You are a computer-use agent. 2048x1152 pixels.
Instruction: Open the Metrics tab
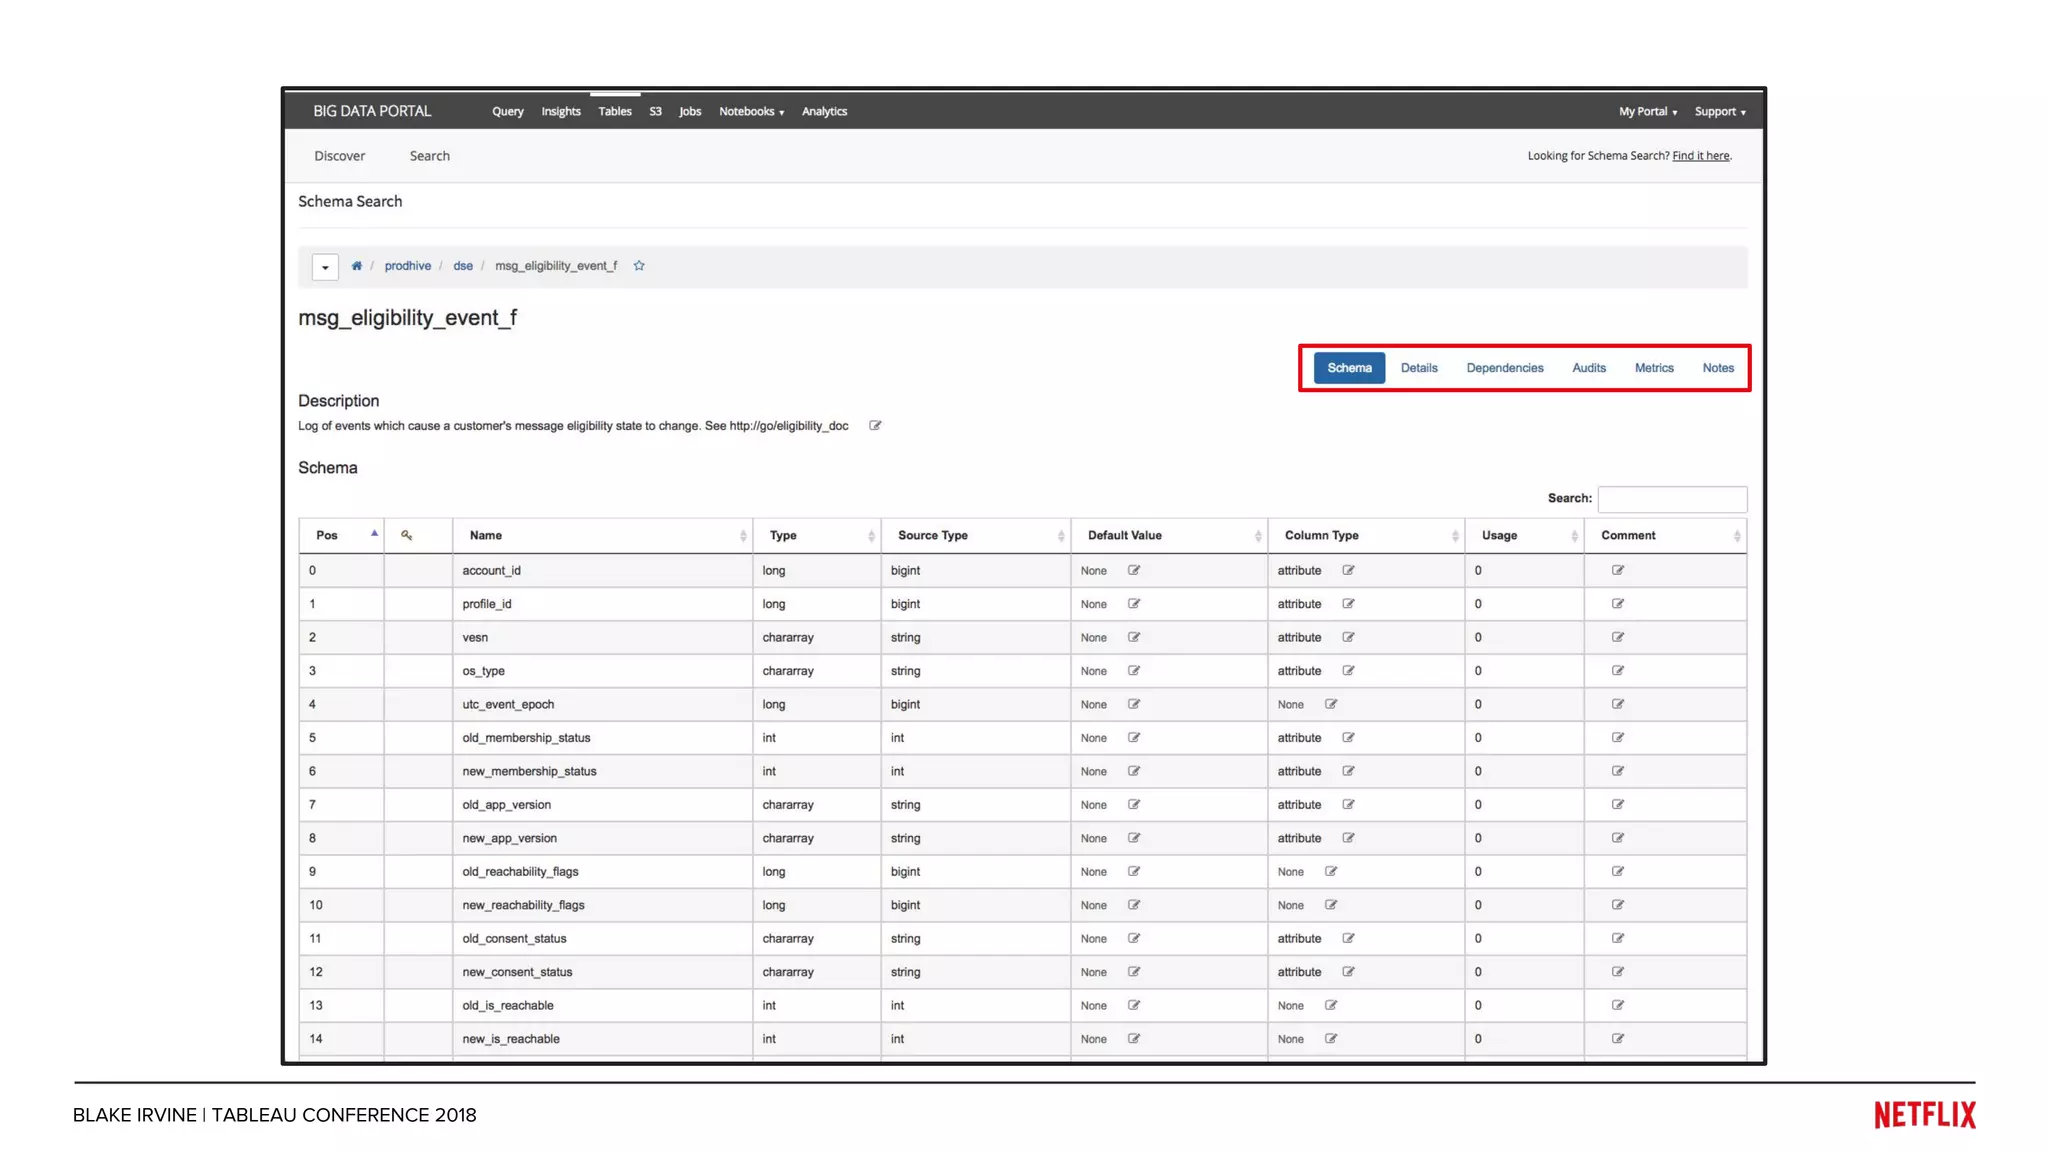(1653, 368)
